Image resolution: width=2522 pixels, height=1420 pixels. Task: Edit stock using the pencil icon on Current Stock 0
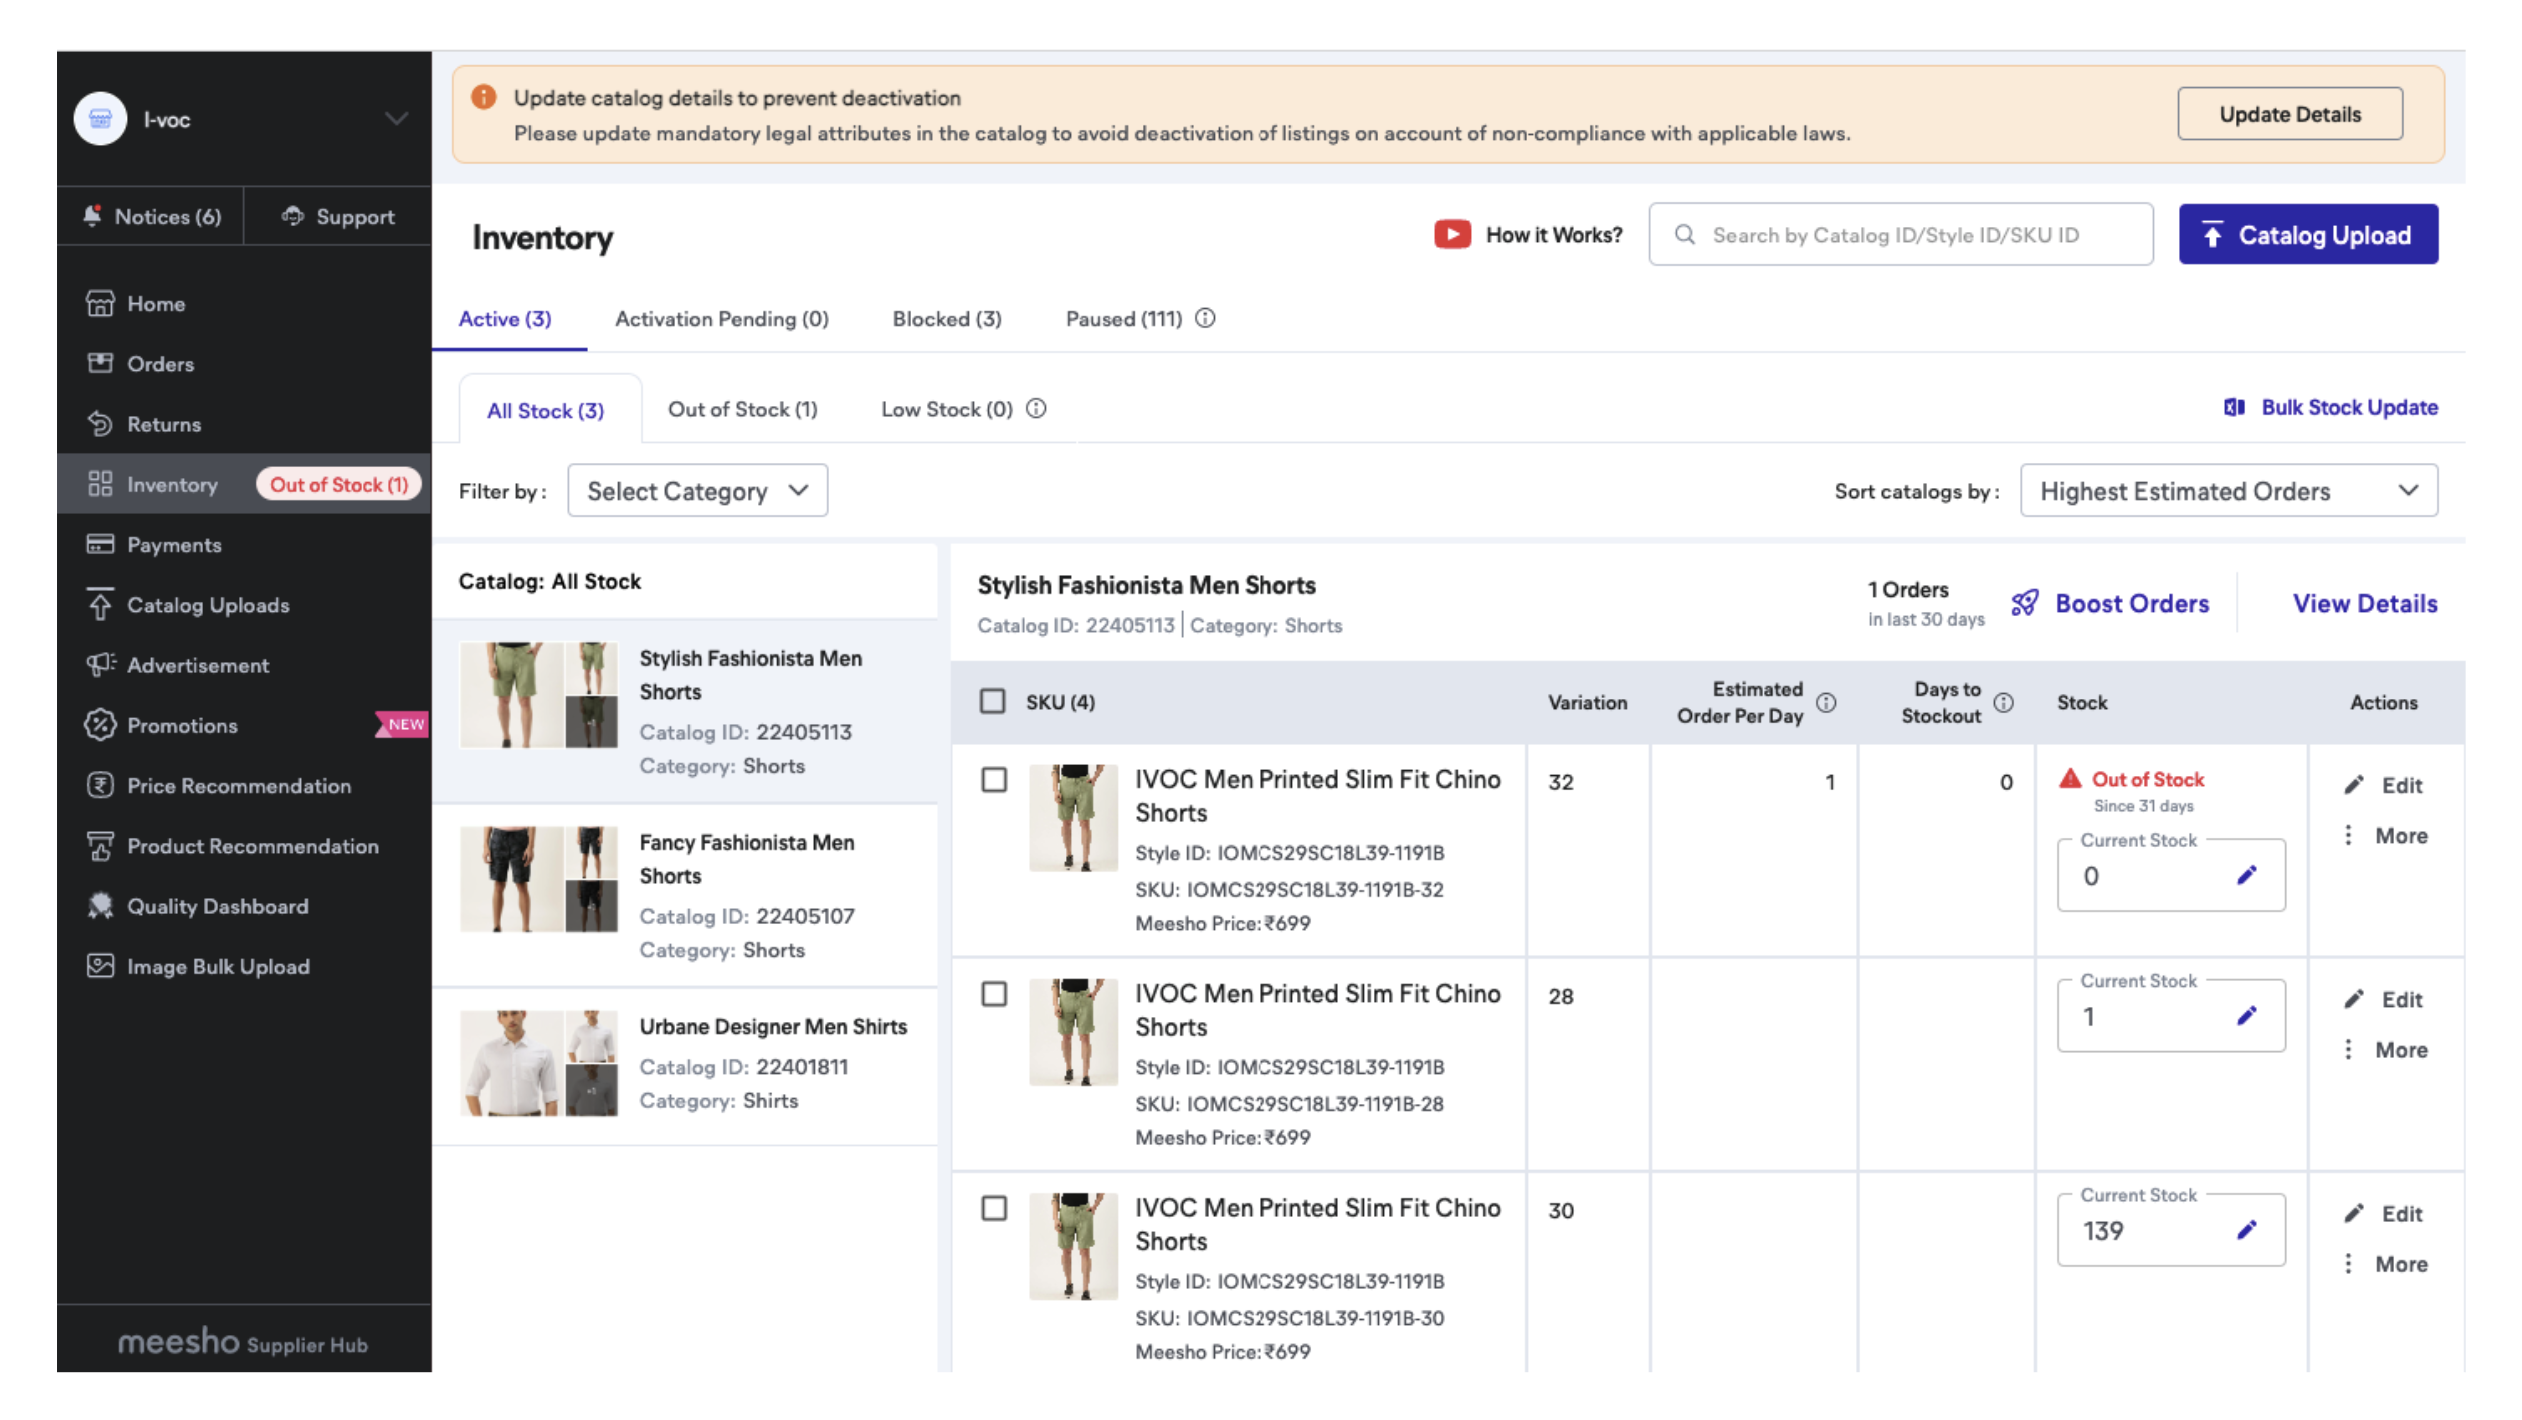(x=2248, y=874)
